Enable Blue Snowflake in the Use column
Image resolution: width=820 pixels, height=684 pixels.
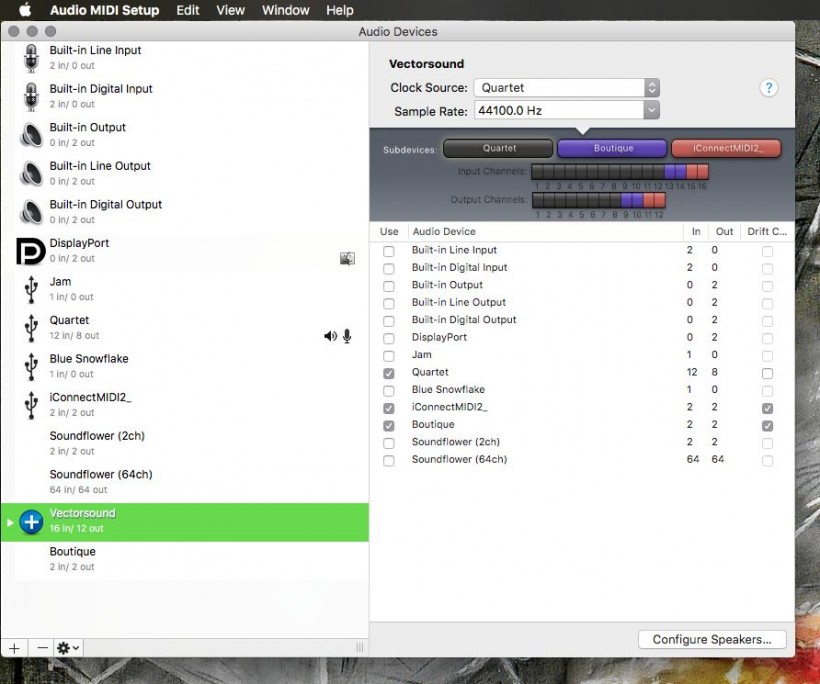click(x=389, y=391)
